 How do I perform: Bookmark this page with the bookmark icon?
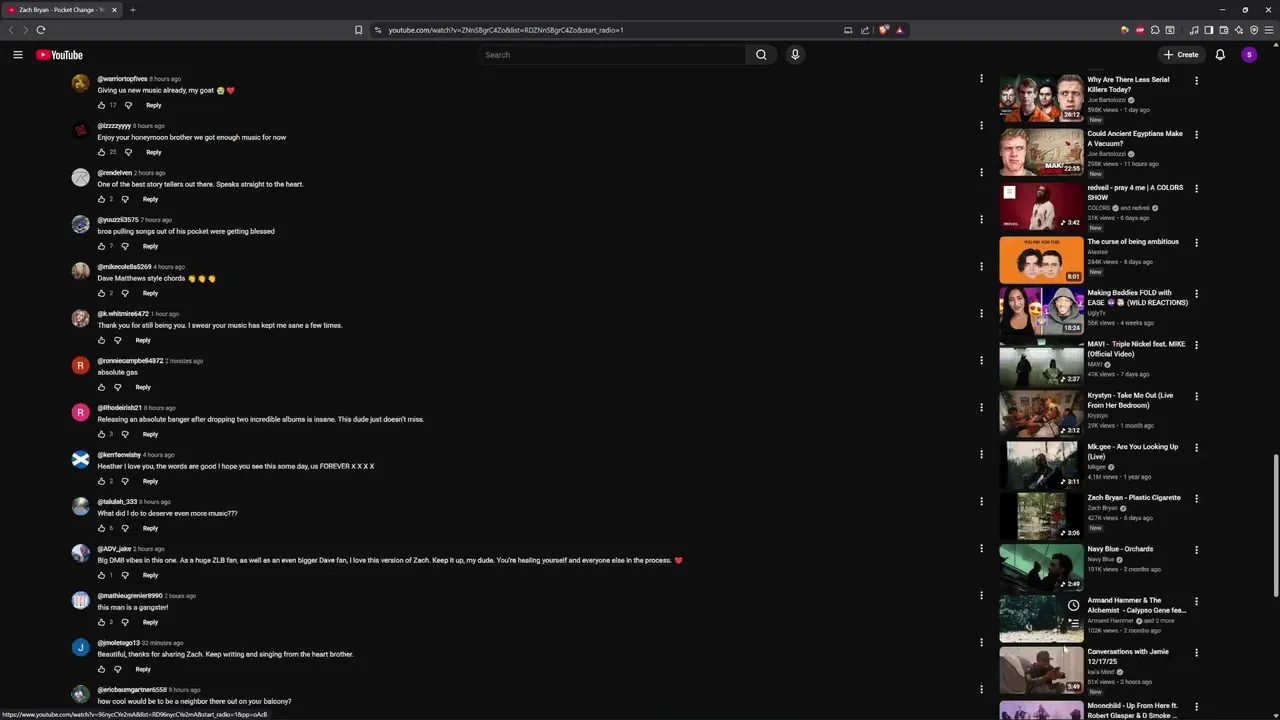[x=358, y=30]
